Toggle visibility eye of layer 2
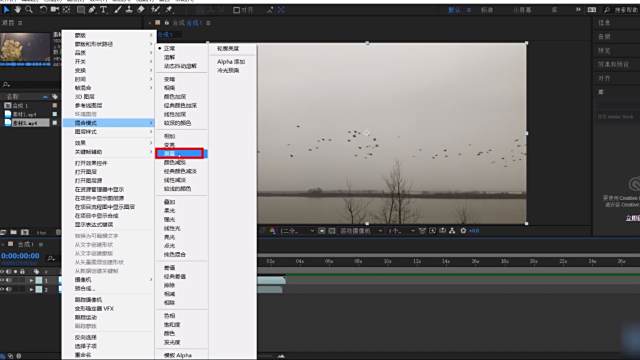The width and height of the screenshot is (640, 360). (2, 289)
